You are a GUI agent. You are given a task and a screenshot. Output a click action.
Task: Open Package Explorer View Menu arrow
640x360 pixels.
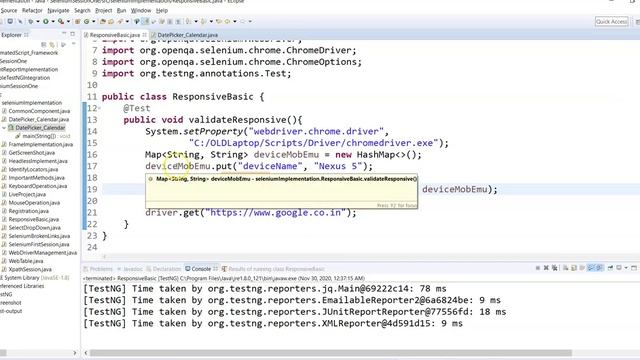(x=73, y=44)
